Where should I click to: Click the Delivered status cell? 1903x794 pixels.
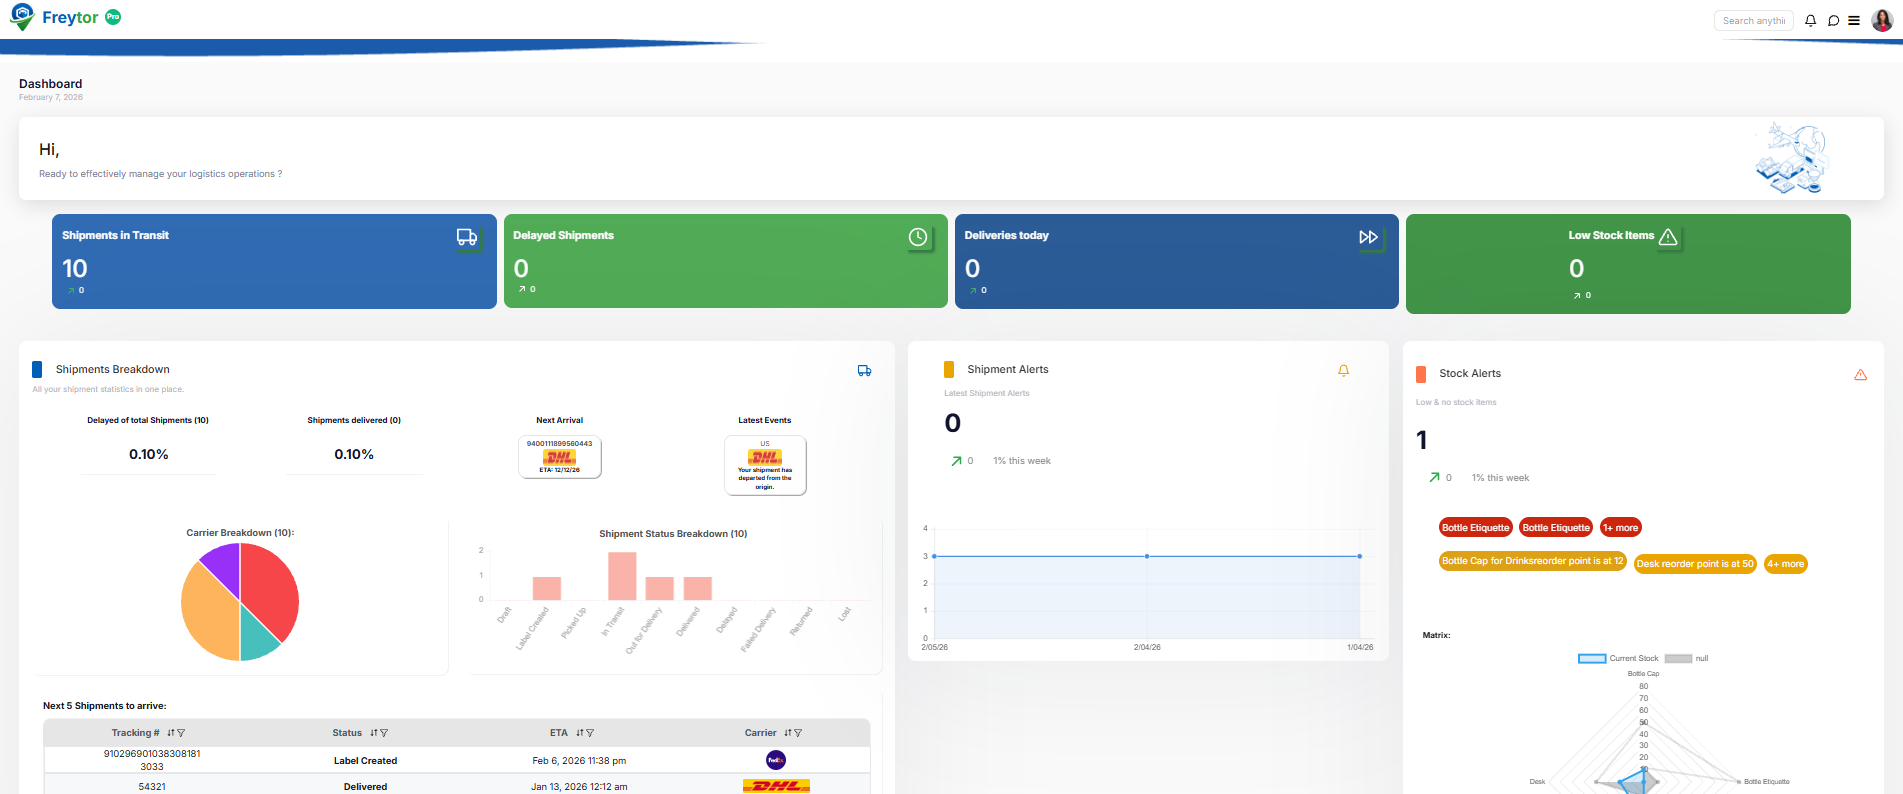[365, 787]
